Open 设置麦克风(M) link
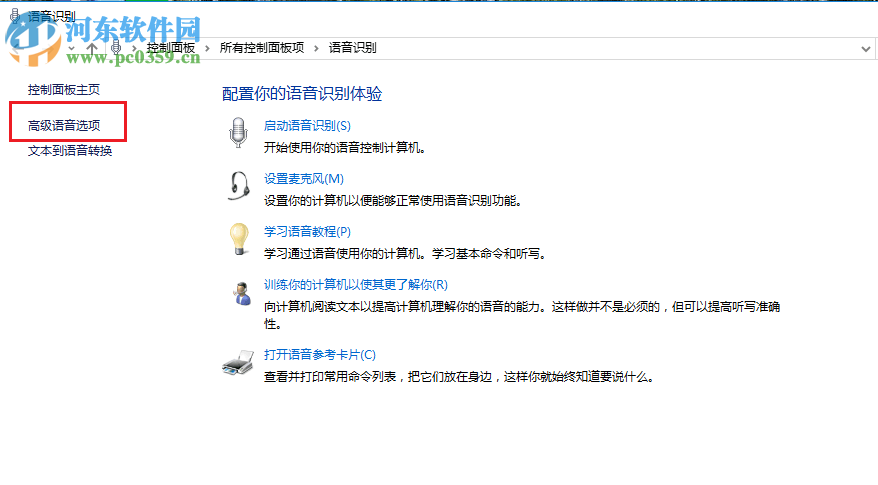This screenshot has width=878, height=485. click(304, 179)
